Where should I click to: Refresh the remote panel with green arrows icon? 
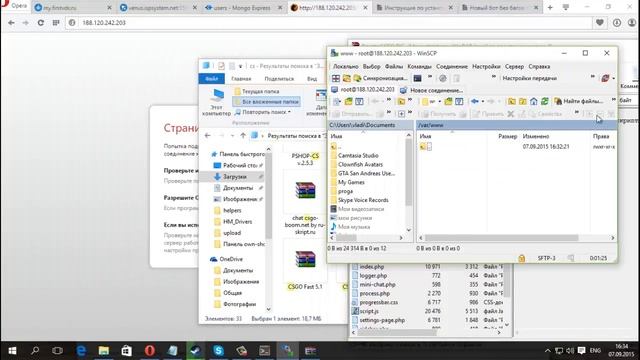pos(544,101)
